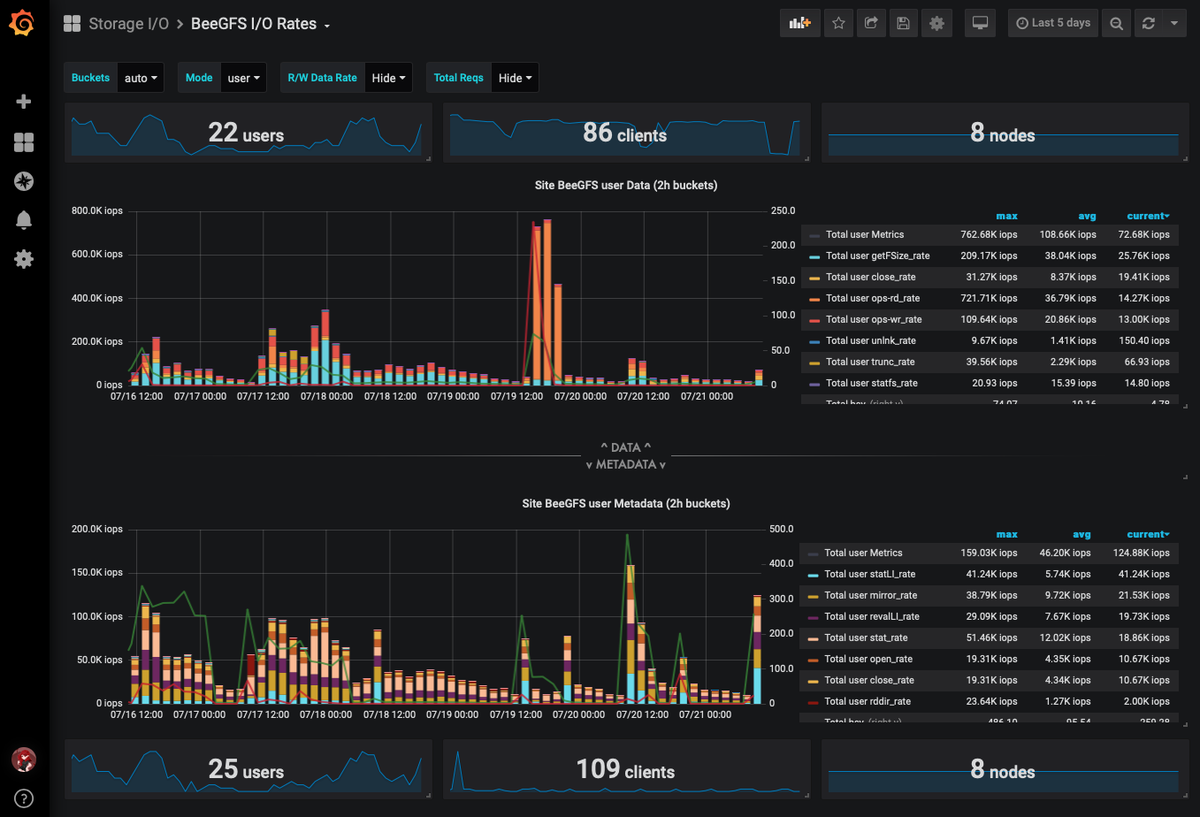Viewport: 1200px width, 817px height.
Task: Open the Site BeeGFS user Metadata panel title
Action: point(626,503)
